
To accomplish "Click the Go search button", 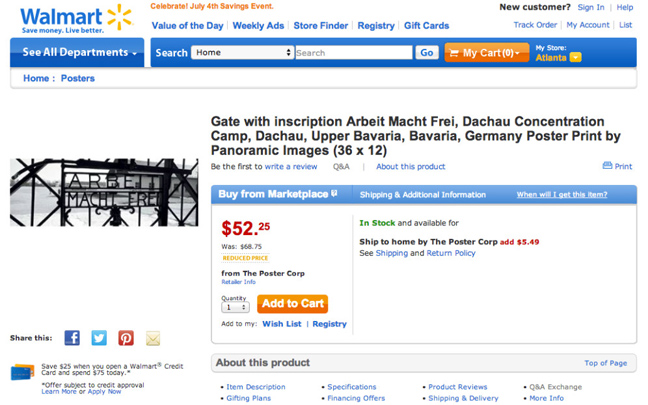I will [427, 53].
